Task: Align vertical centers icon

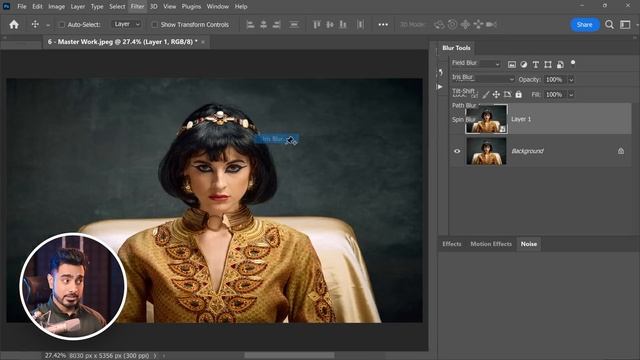Action: (330, 24)
